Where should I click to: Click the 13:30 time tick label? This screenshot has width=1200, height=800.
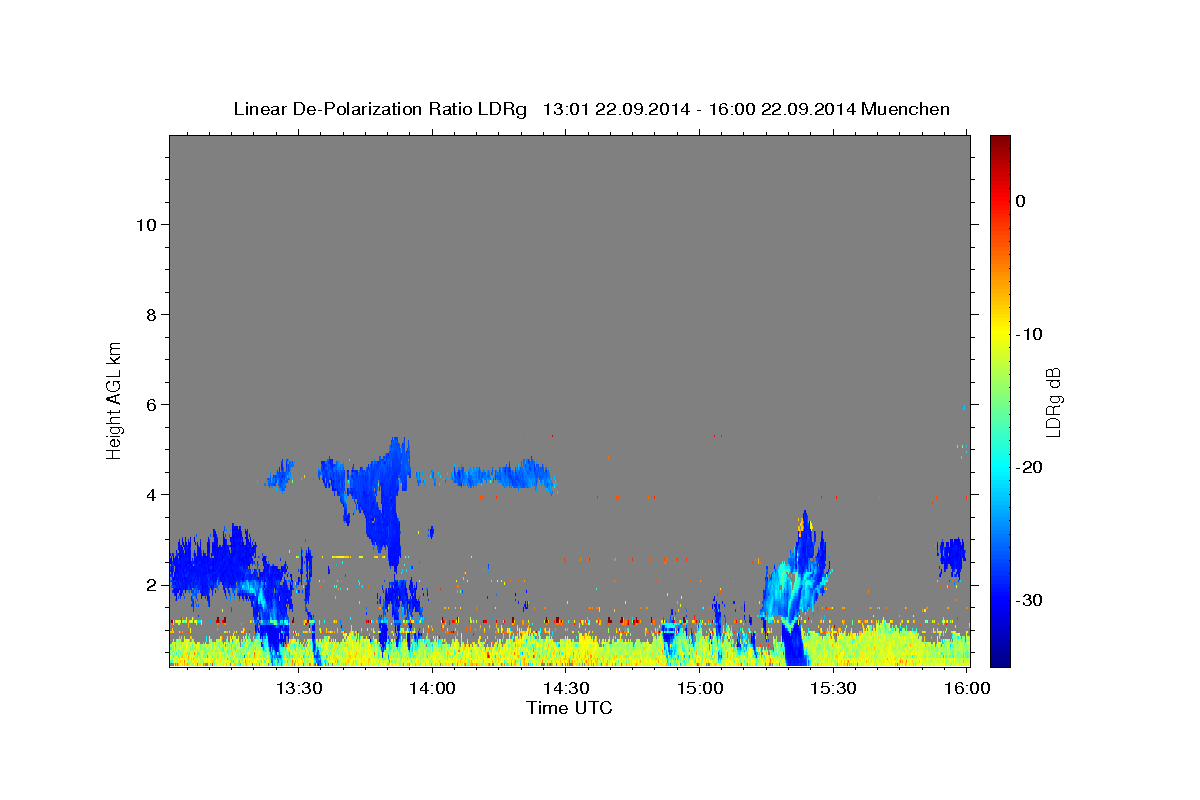298,688
